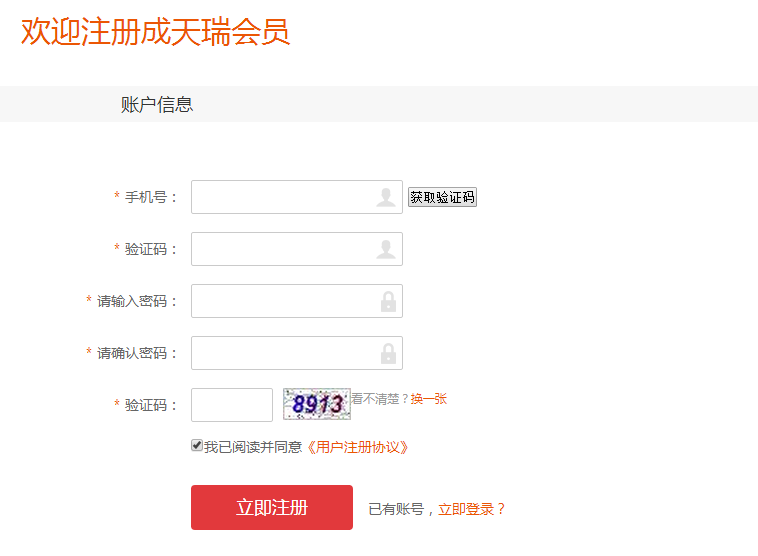Focus the SMS 验证码 input below phone field
Image resolution: width=758 pixels, height=556 pixels.
tap(297, 249)
